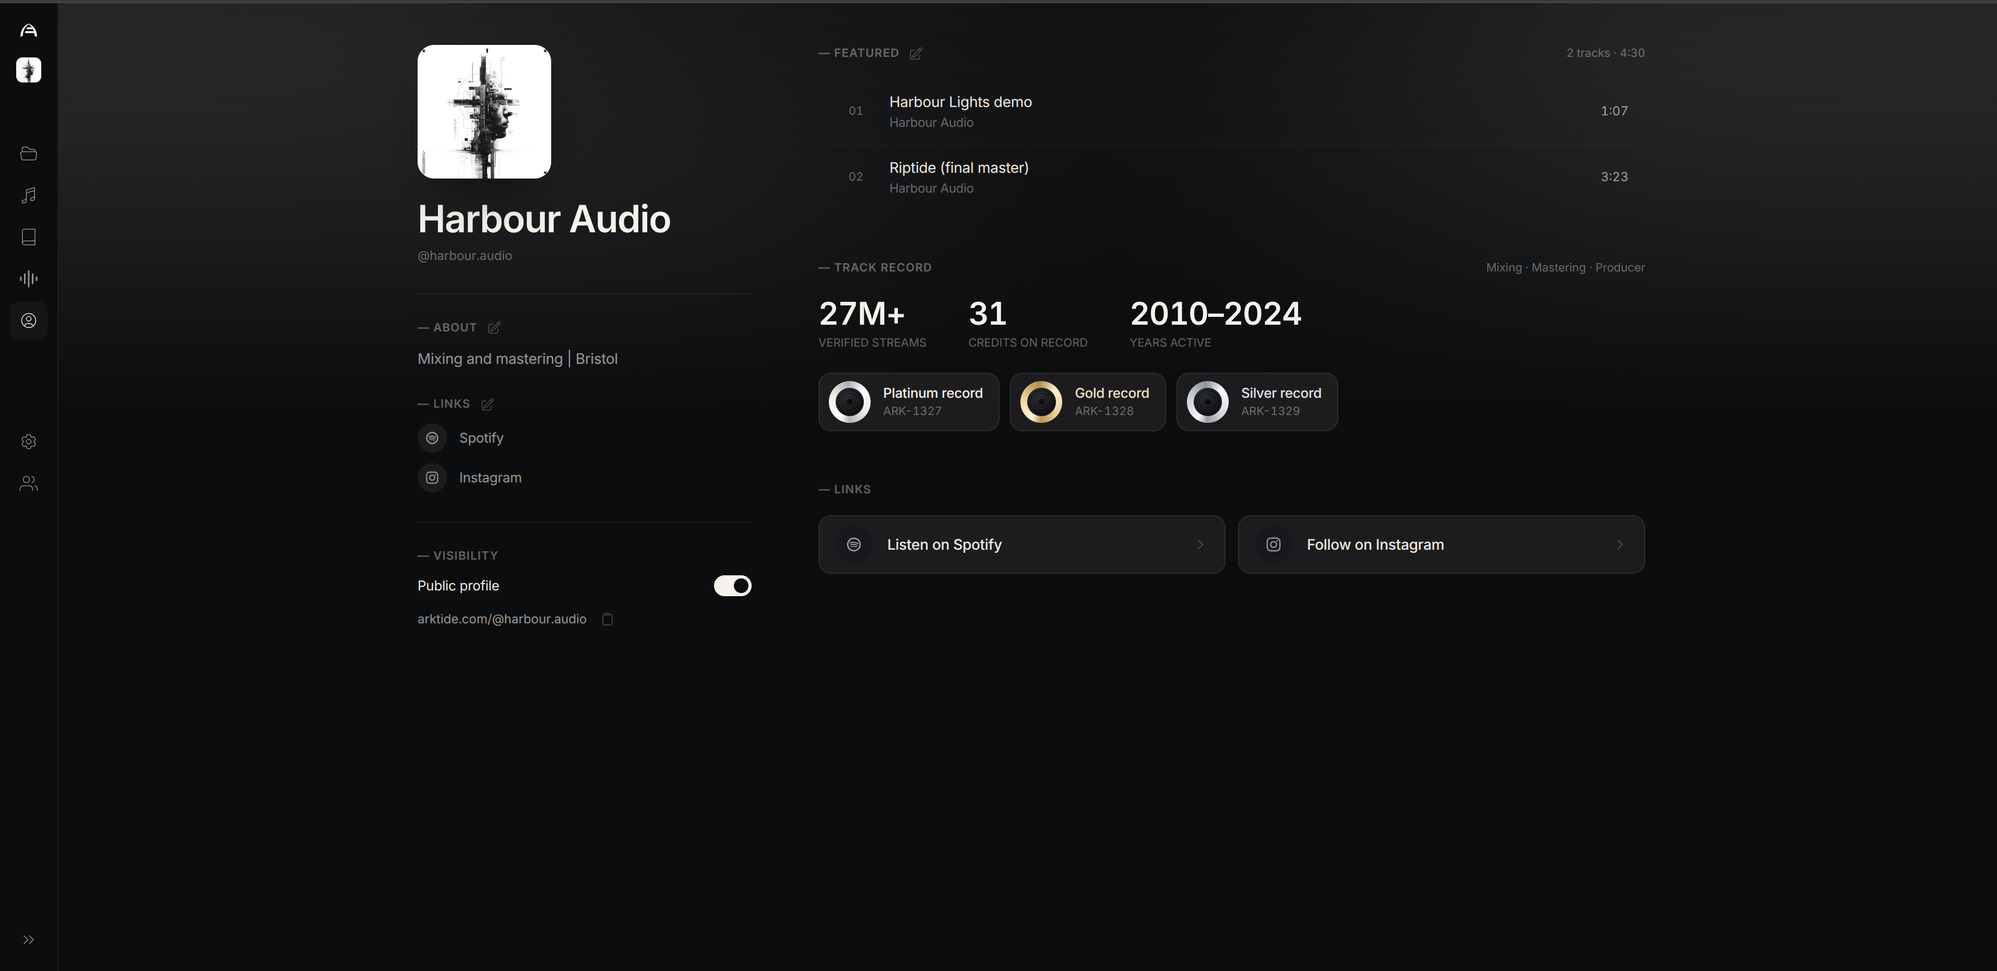Click the Gold record disc icon

click(x=1041, y=402)
